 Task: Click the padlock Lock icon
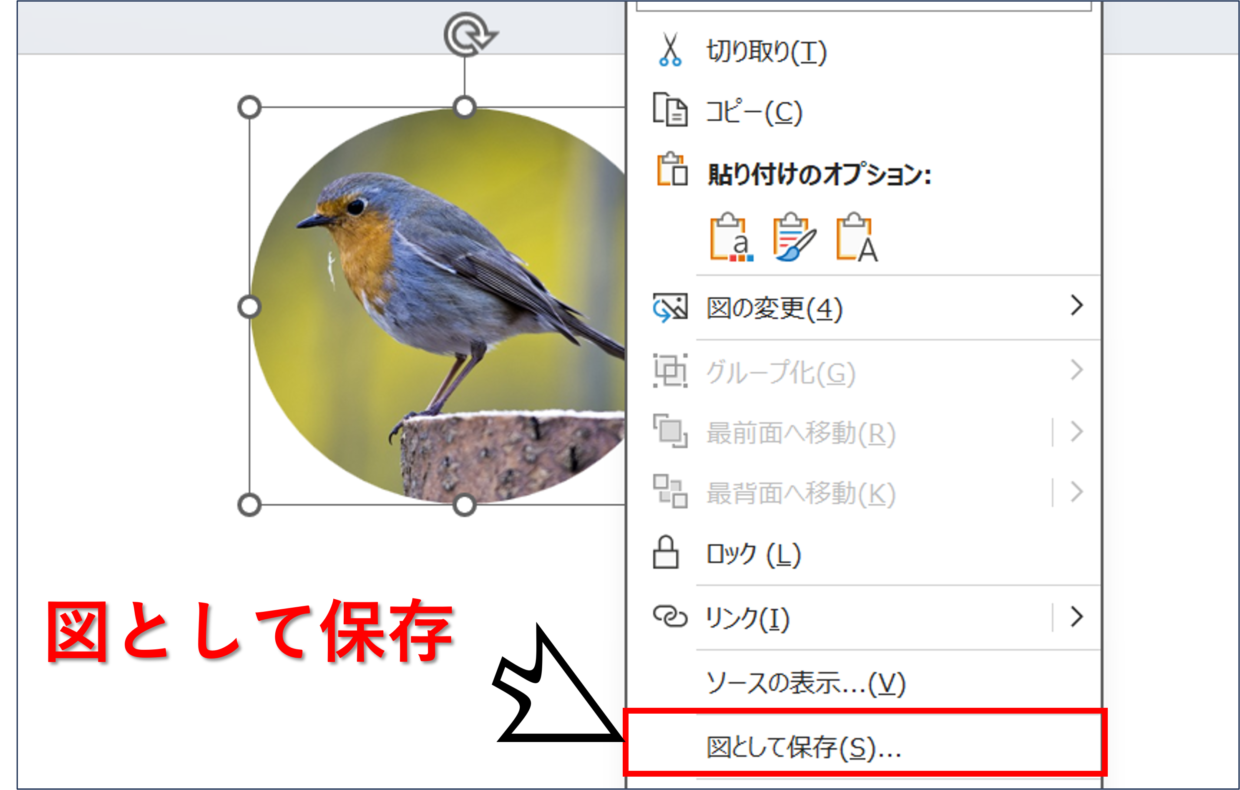[x=667, y=551]
